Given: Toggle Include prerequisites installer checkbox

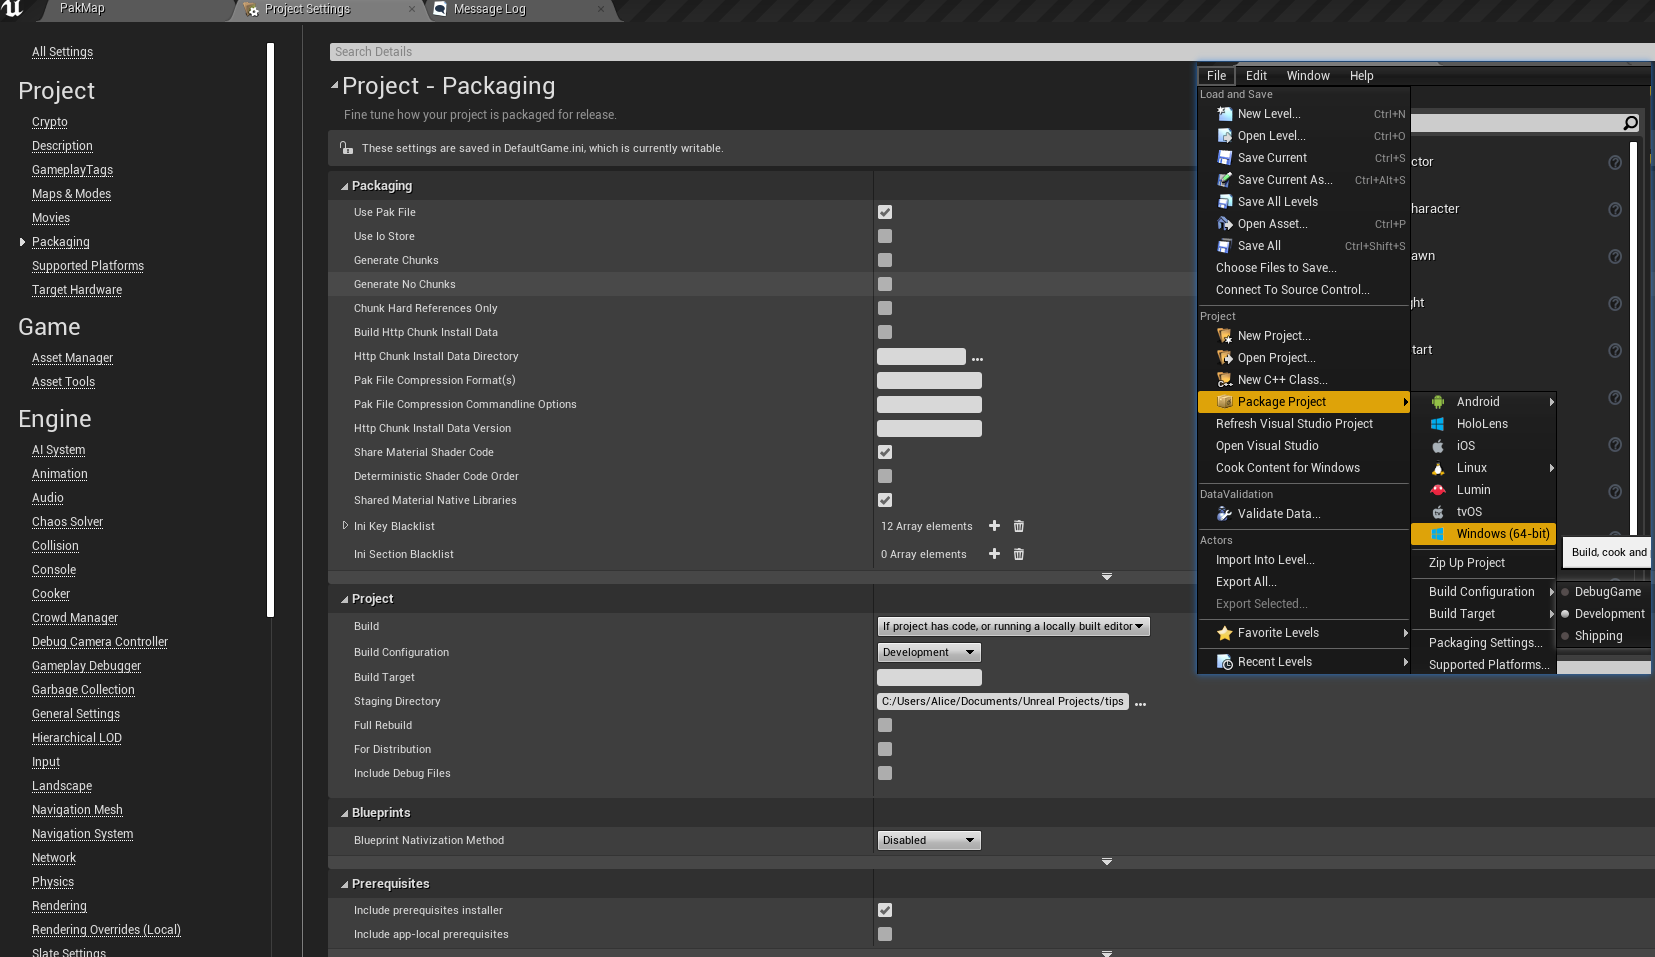Looking at the screenshot, I should pyautogui.click(x=885, y=910).
